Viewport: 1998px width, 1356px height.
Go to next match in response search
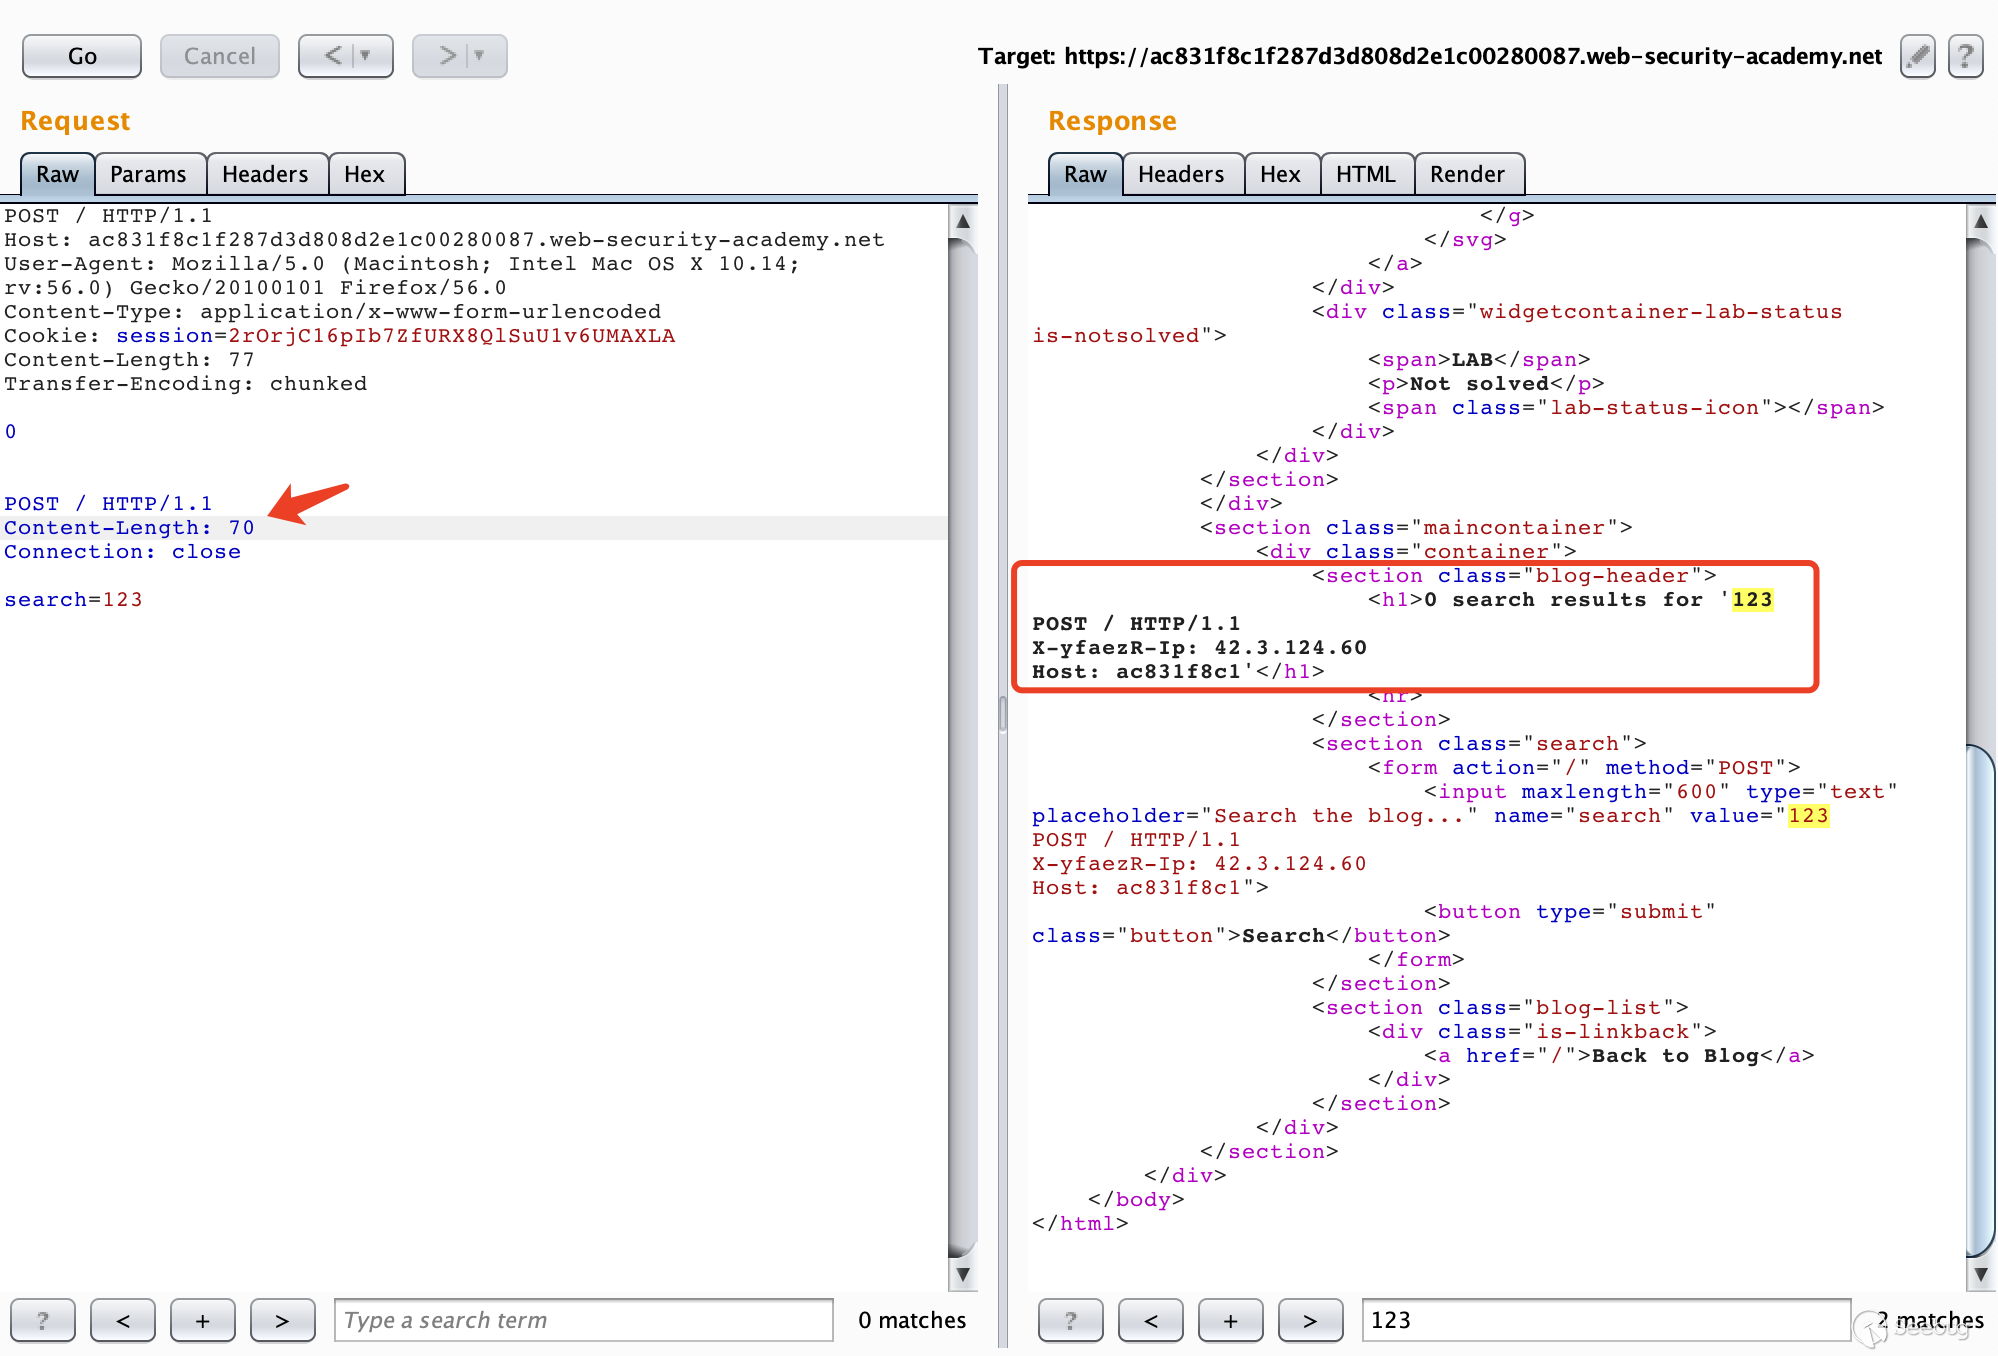tap(1310, 1320)
